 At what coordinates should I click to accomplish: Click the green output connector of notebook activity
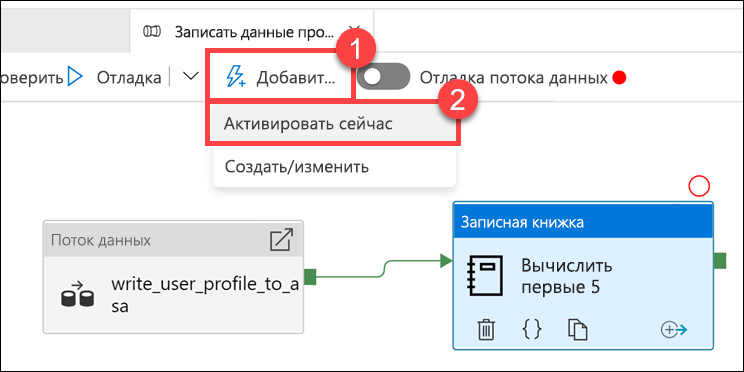[x=720, y=260]
